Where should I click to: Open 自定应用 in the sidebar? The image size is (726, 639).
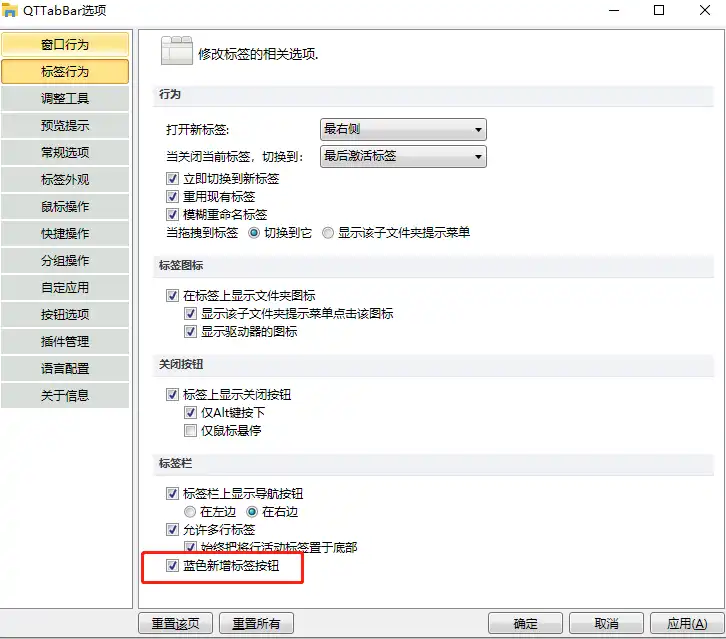(65, 288)
